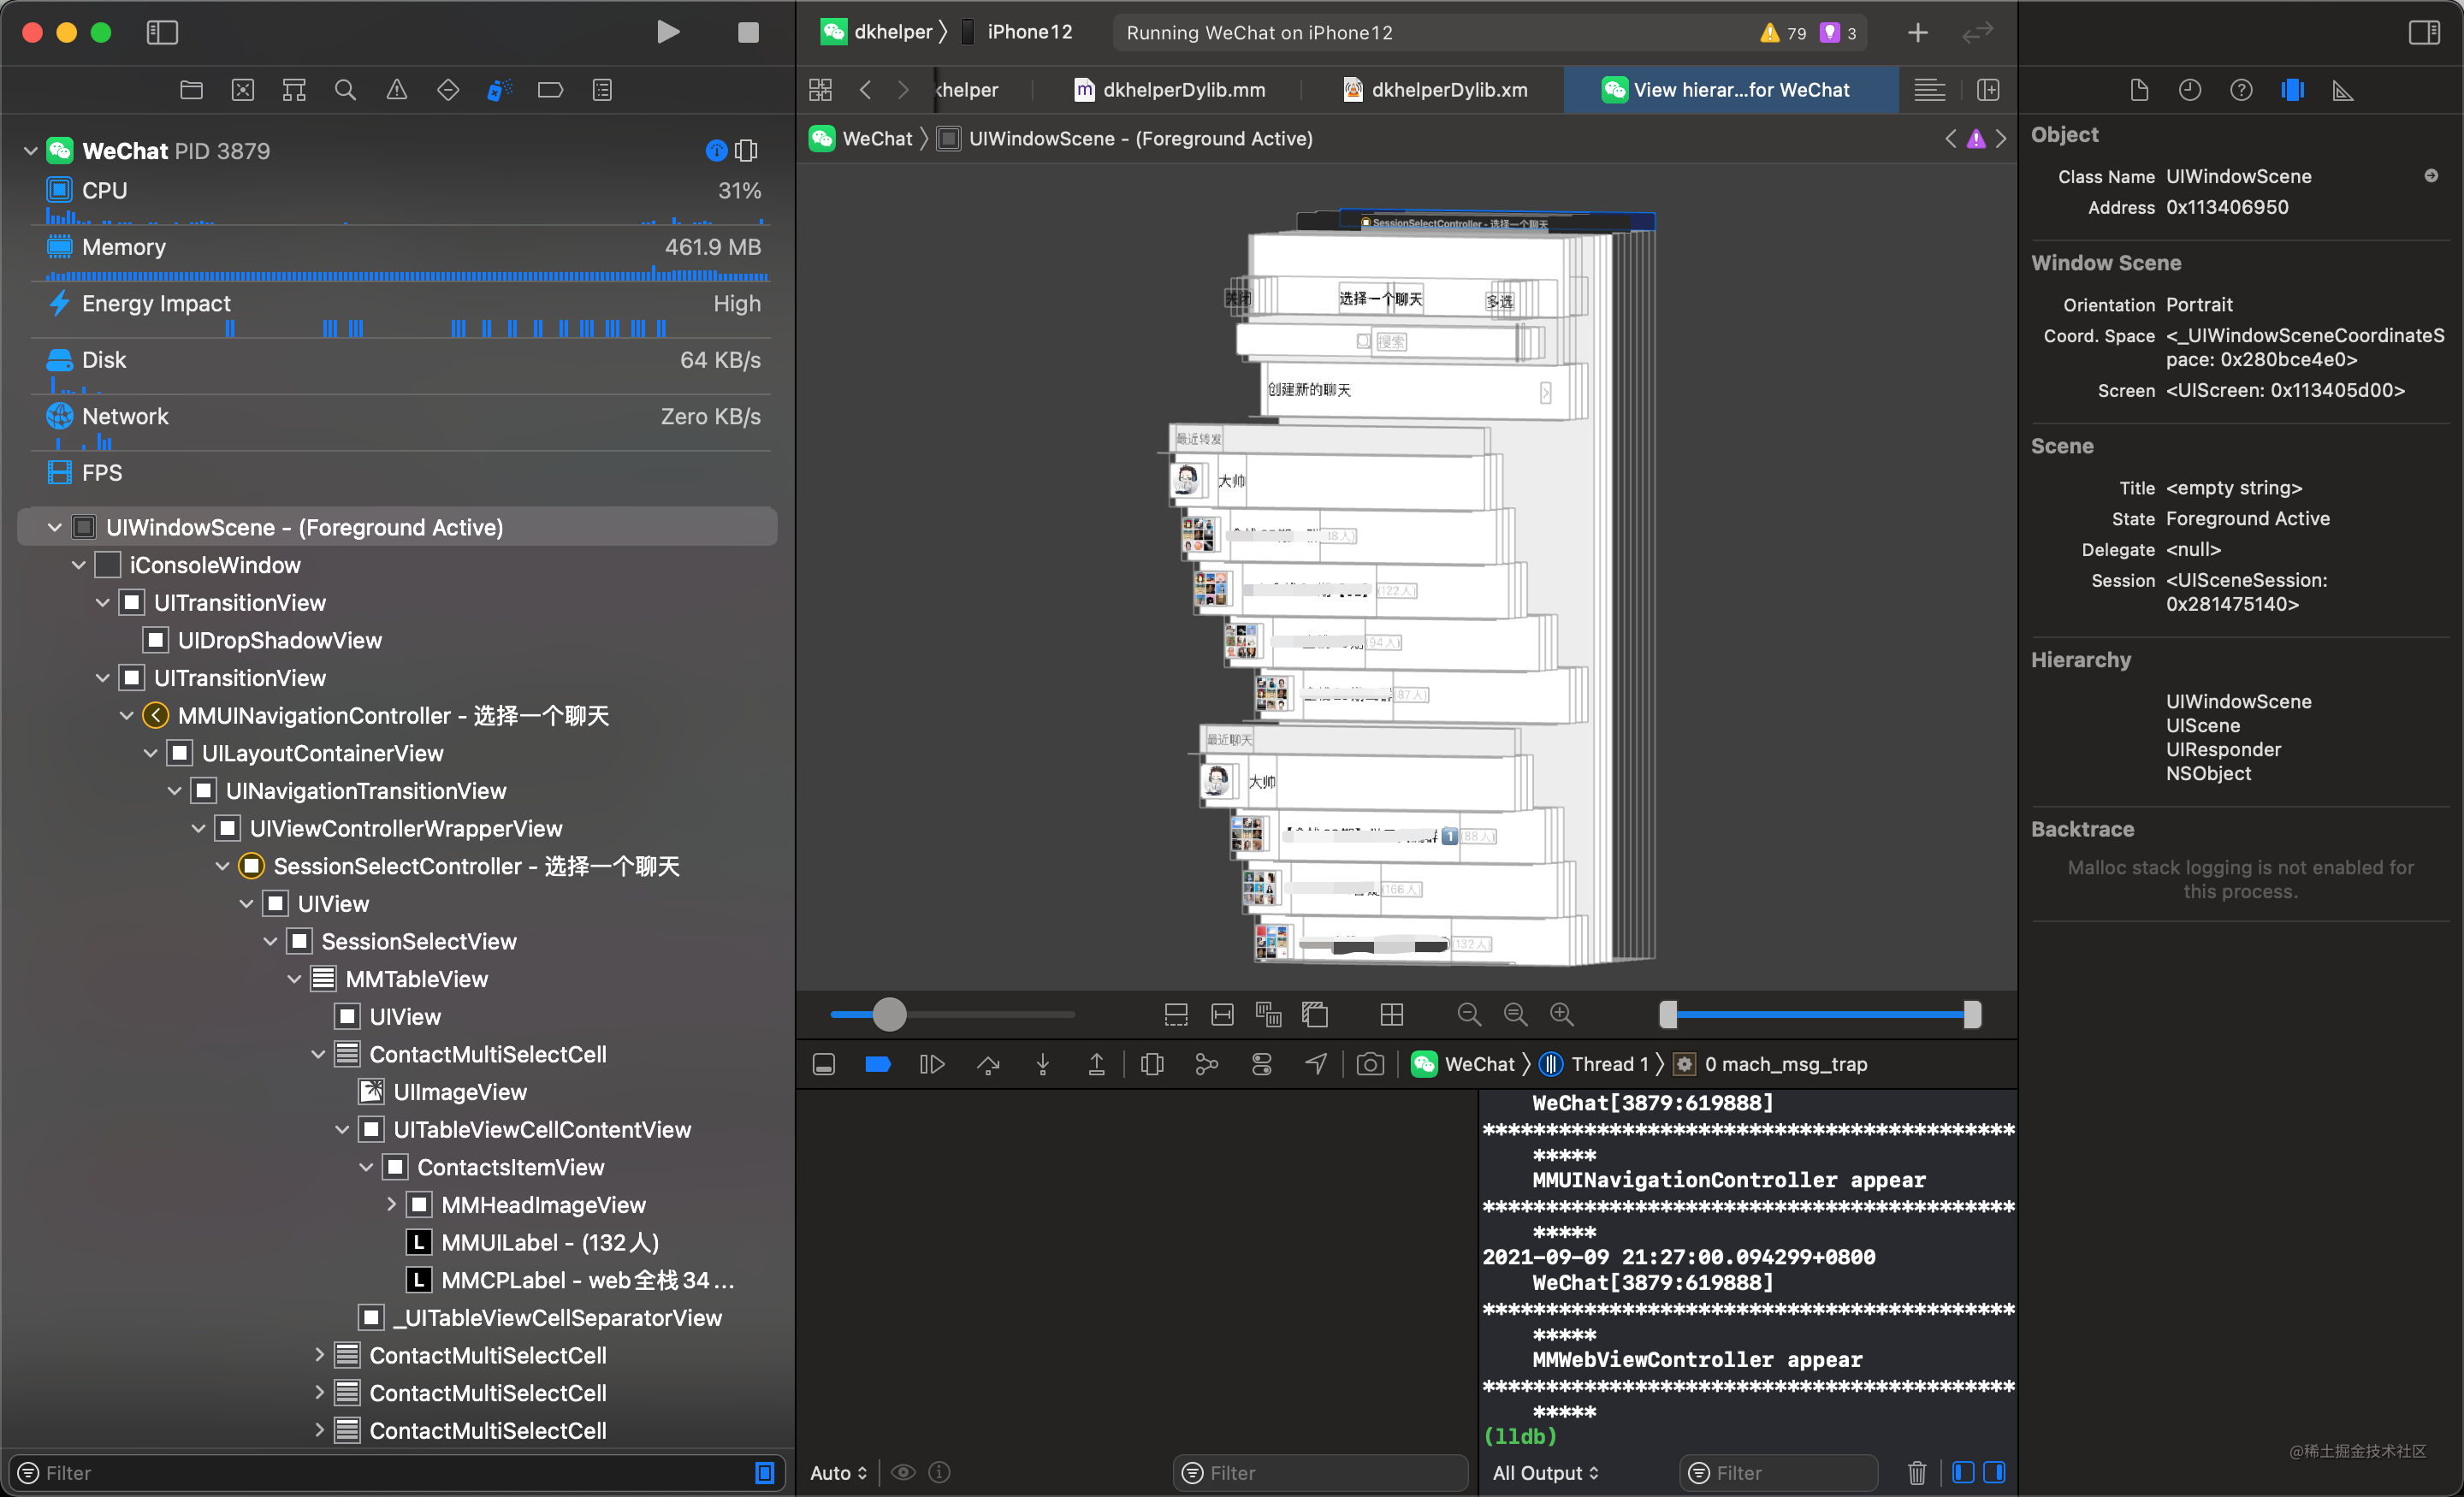Click the Debug View Hierarchy button
Image resolution: width=2464 pixels, height=1497 pixels.
[1152, 1064]
